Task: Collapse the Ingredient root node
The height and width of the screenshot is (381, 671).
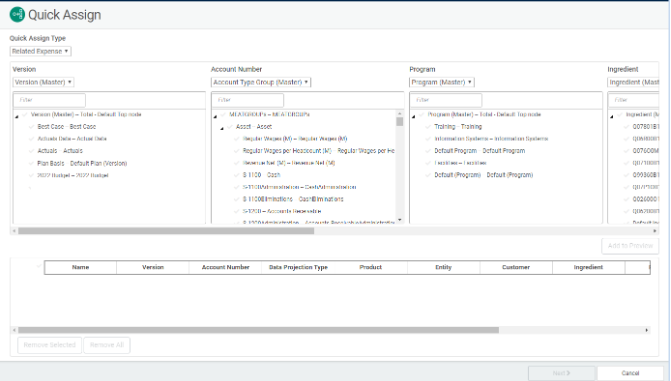Action: click(x=612, y=116)
